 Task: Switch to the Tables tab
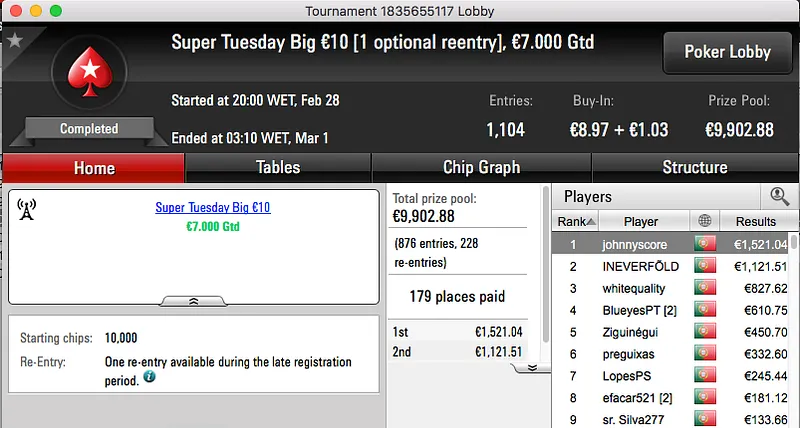pyautogui.click(x=278, y=168)
